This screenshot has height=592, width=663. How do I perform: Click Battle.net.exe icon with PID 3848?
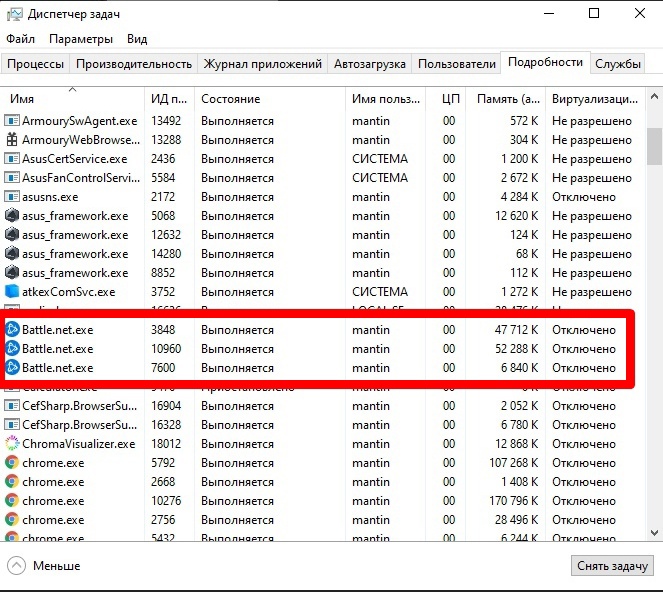tap(12, 329)
